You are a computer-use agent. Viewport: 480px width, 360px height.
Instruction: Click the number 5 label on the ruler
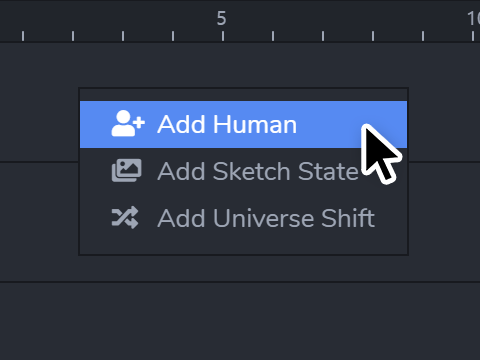click(x=222, y=18)
